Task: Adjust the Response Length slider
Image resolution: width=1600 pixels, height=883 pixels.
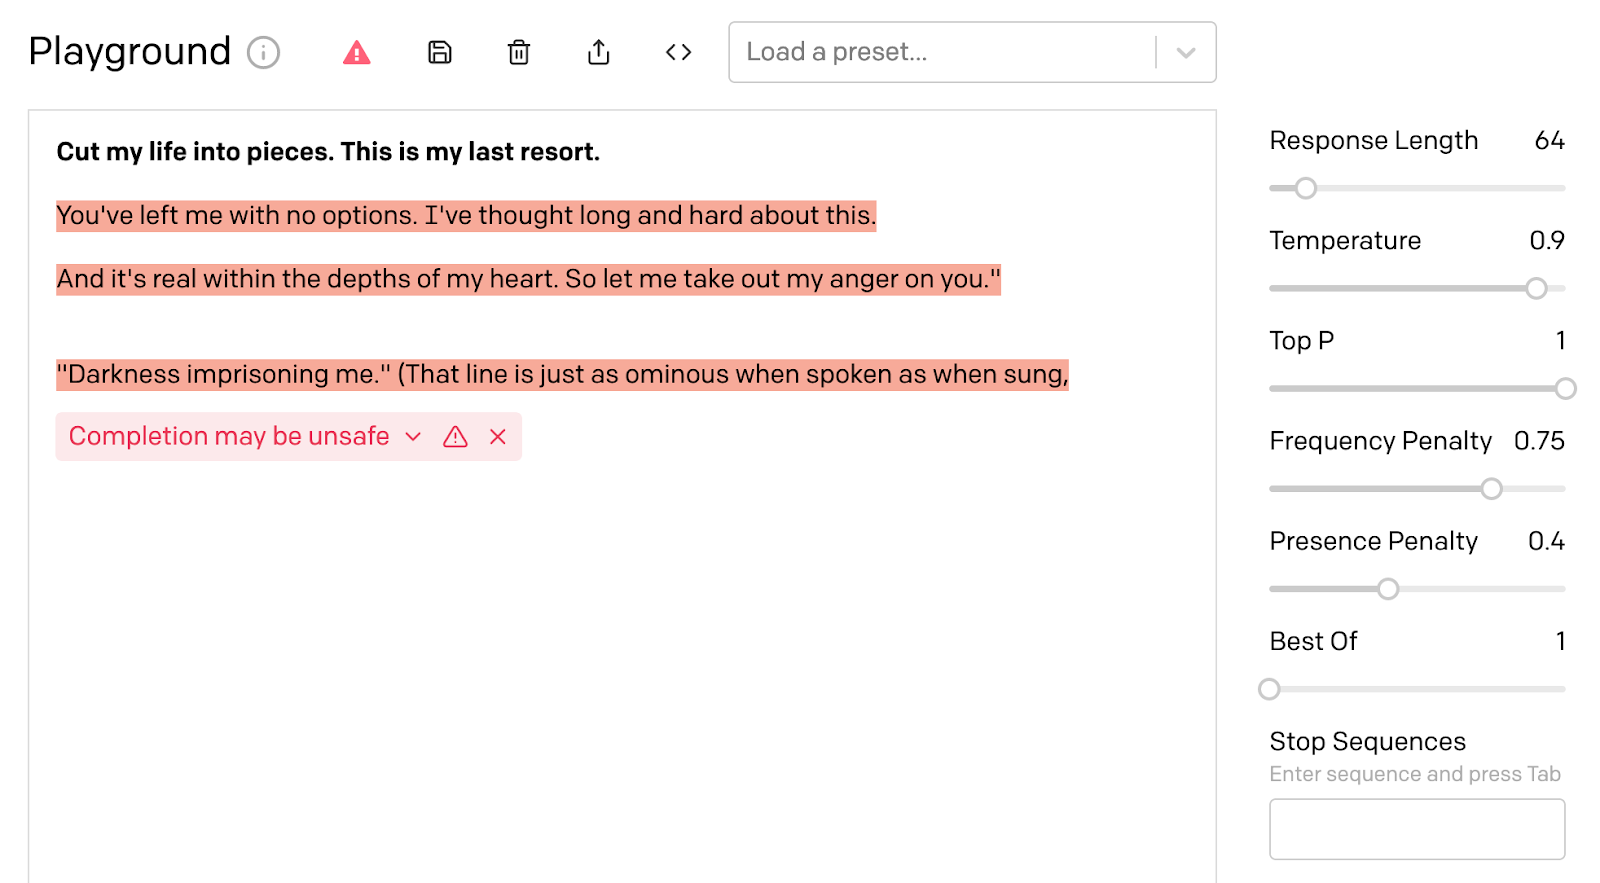Action: tap(1306, 188)
